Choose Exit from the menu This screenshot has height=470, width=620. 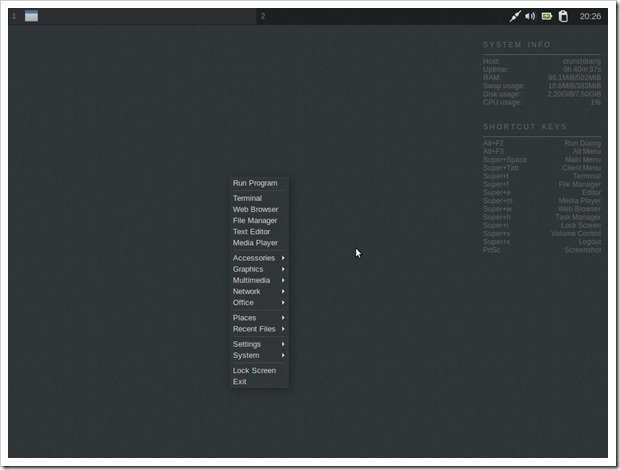coord(259,381)
